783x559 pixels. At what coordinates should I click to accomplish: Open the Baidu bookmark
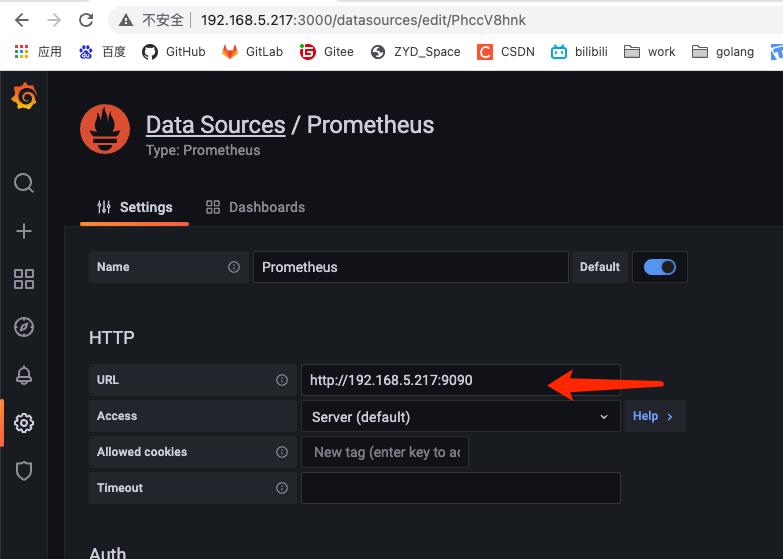point(102,51)
